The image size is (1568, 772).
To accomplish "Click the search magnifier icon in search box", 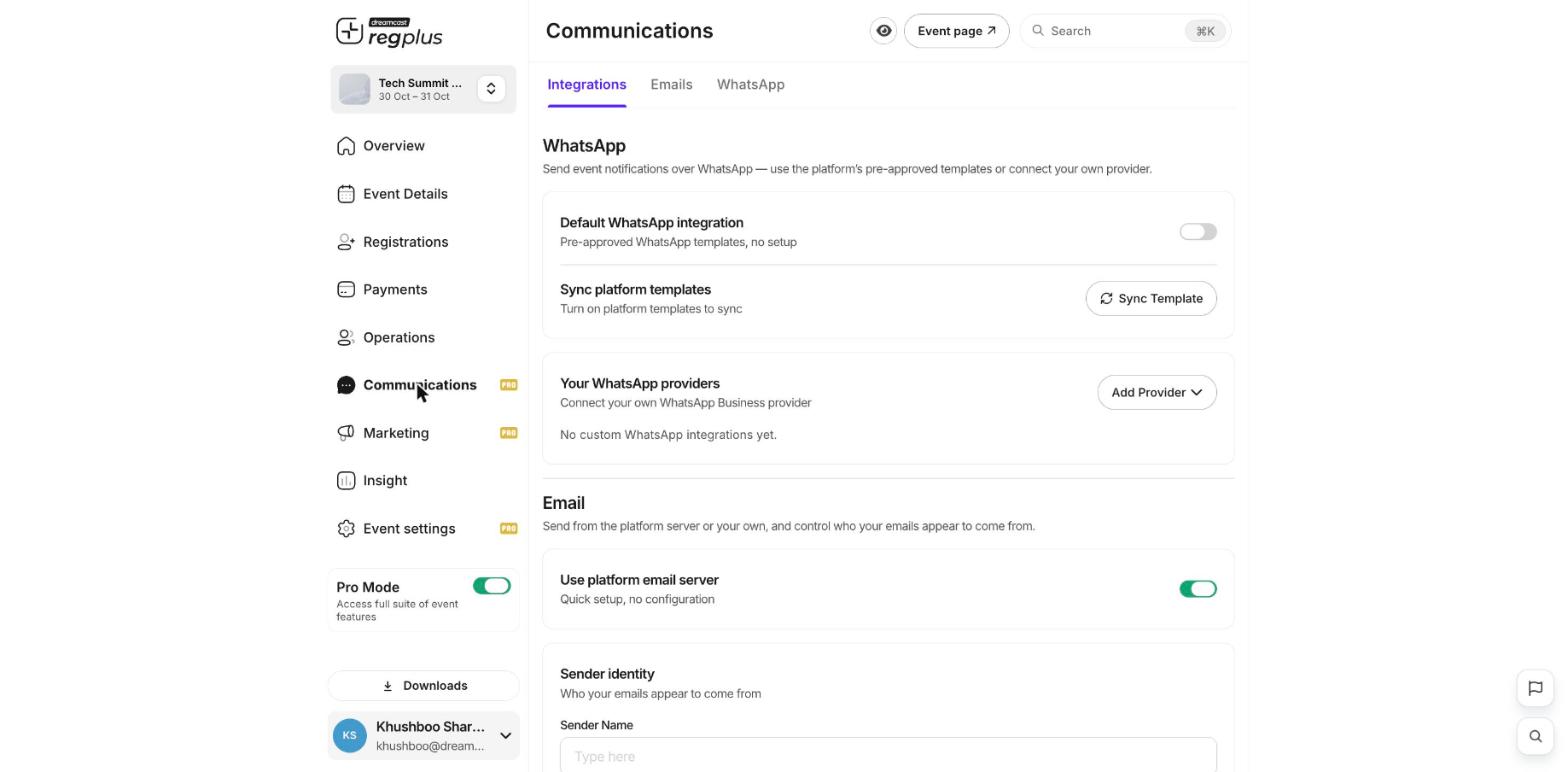I will [x=1038, y=31].
